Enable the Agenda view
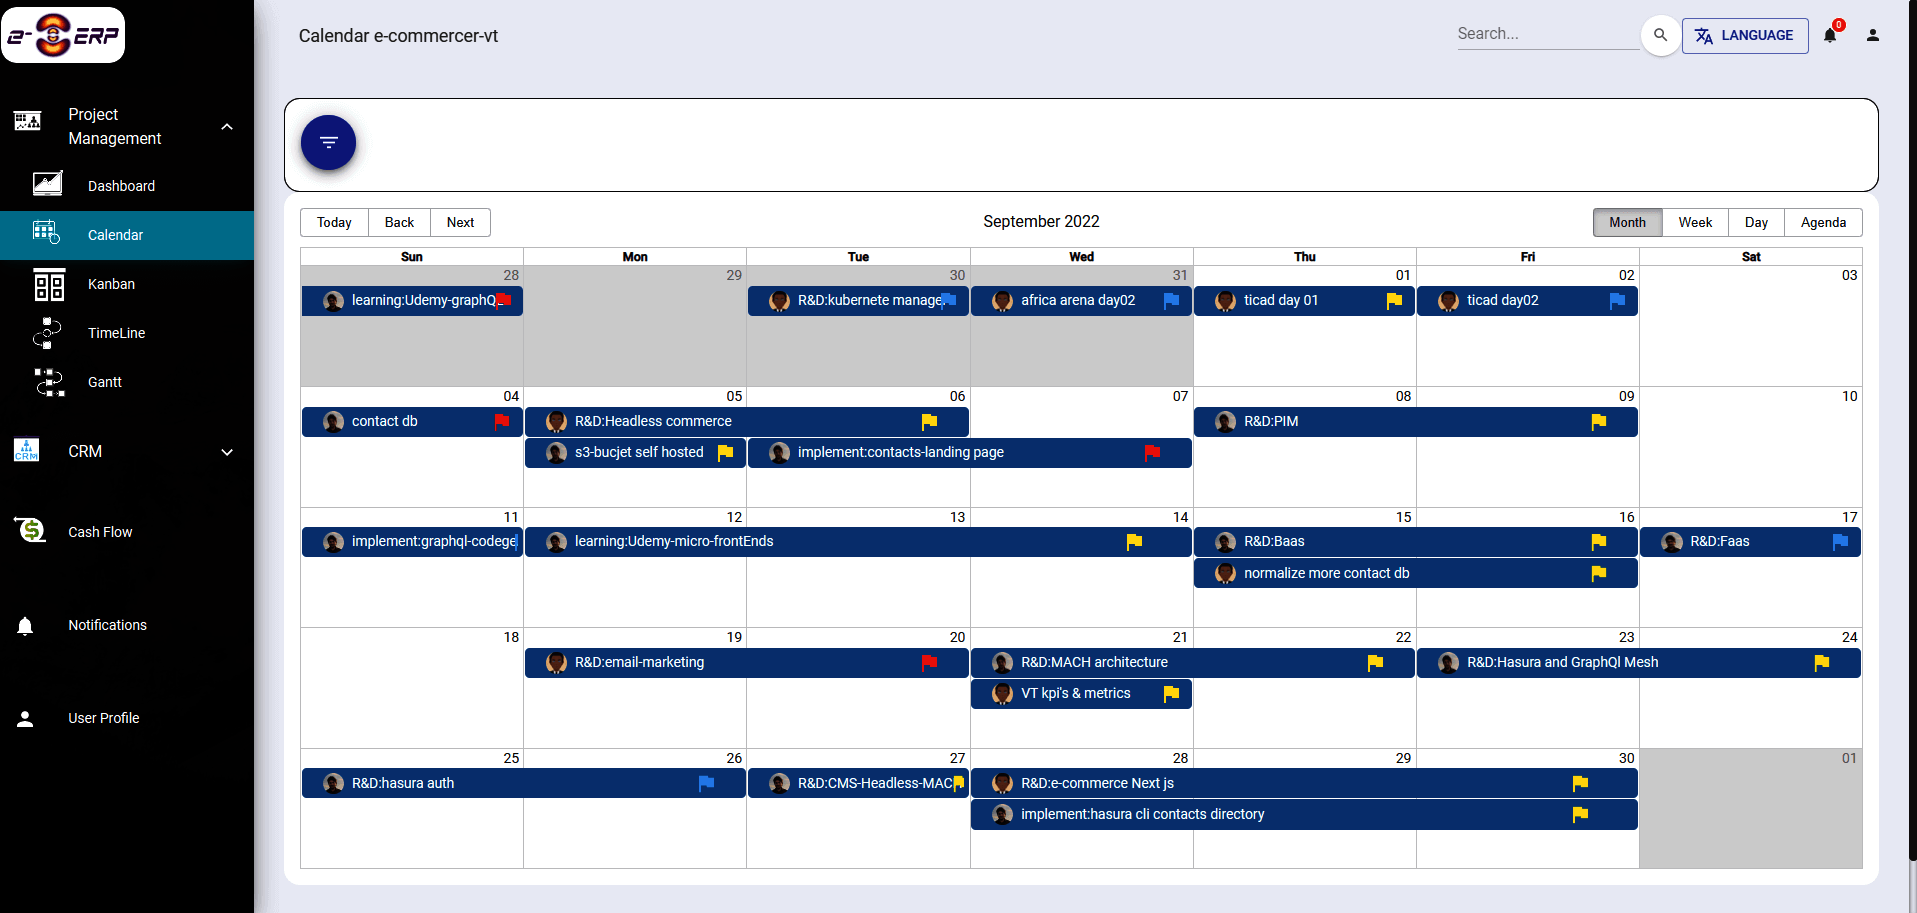Screen dimensions: 1917x913 click(1823, 222)
